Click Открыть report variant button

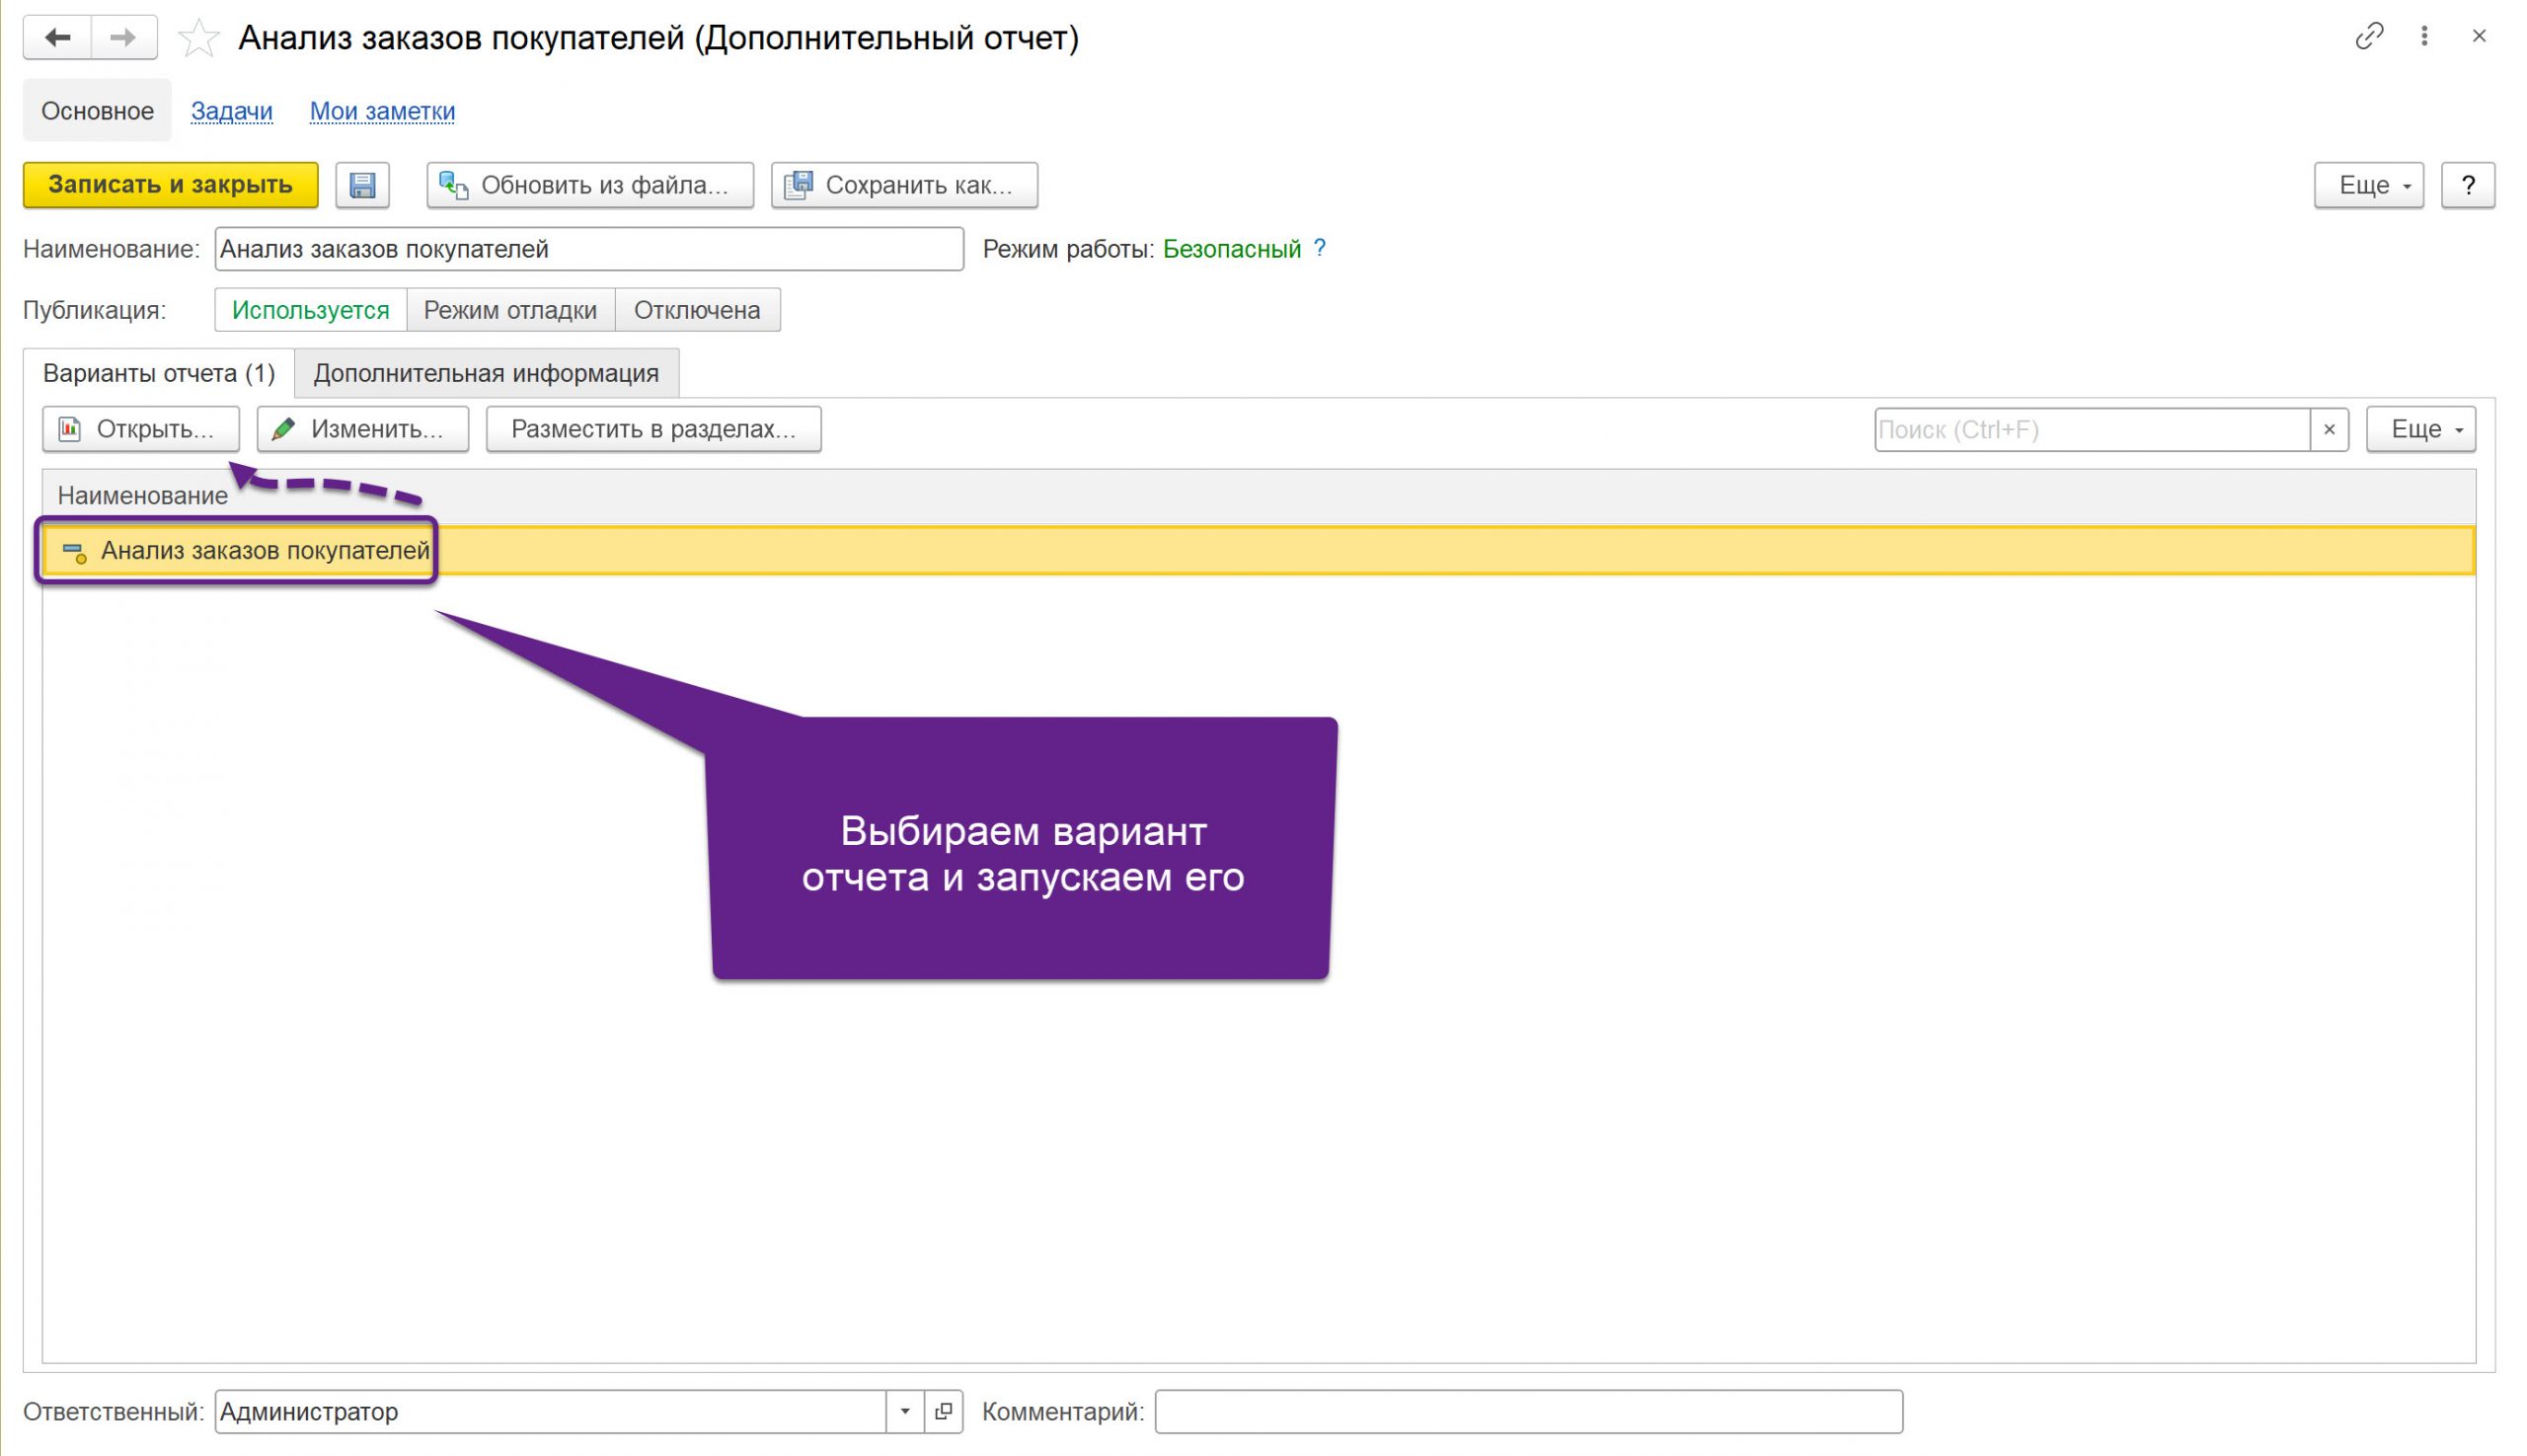point(141,429)
